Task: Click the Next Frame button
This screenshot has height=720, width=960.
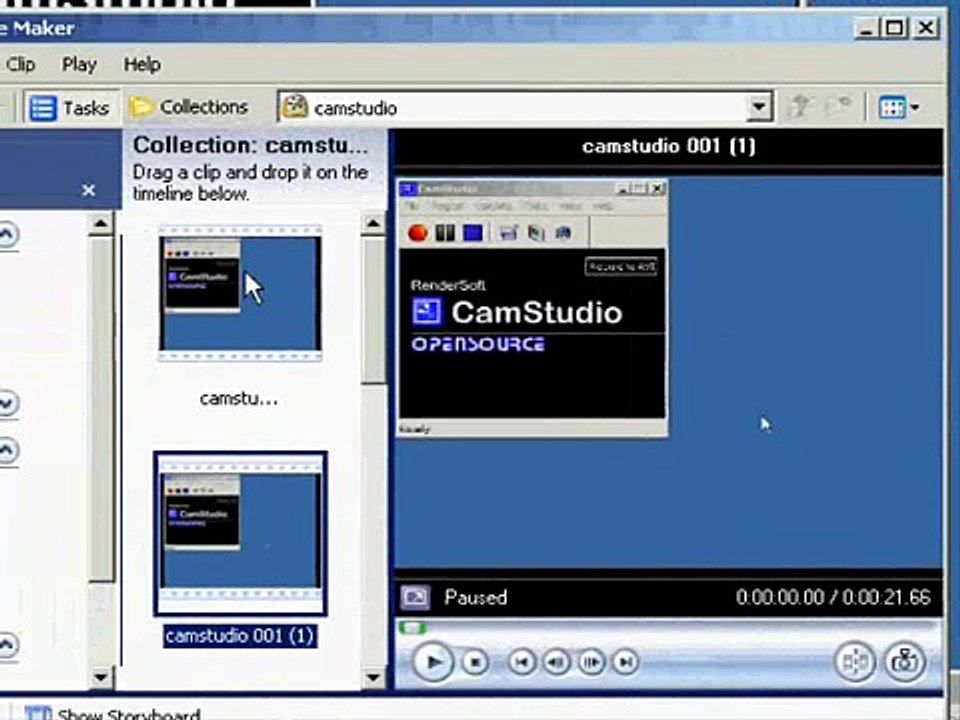Action: [x=591, y=662]
